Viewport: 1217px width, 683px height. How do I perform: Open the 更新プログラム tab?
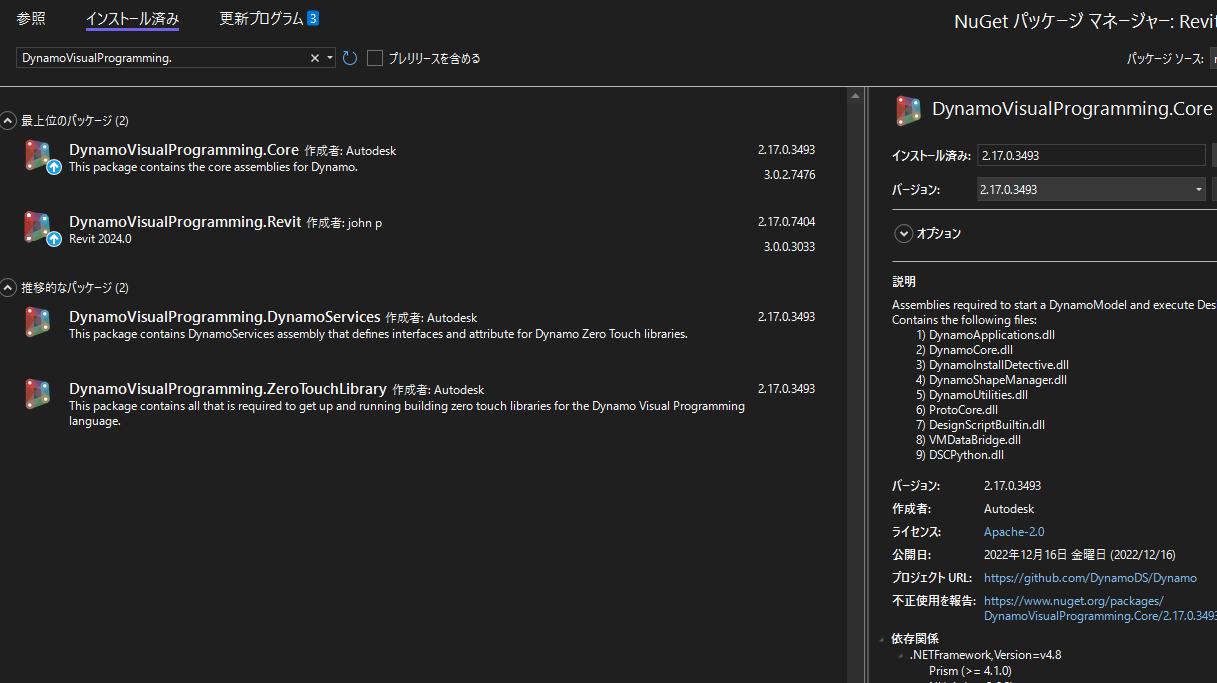point(261,18)
